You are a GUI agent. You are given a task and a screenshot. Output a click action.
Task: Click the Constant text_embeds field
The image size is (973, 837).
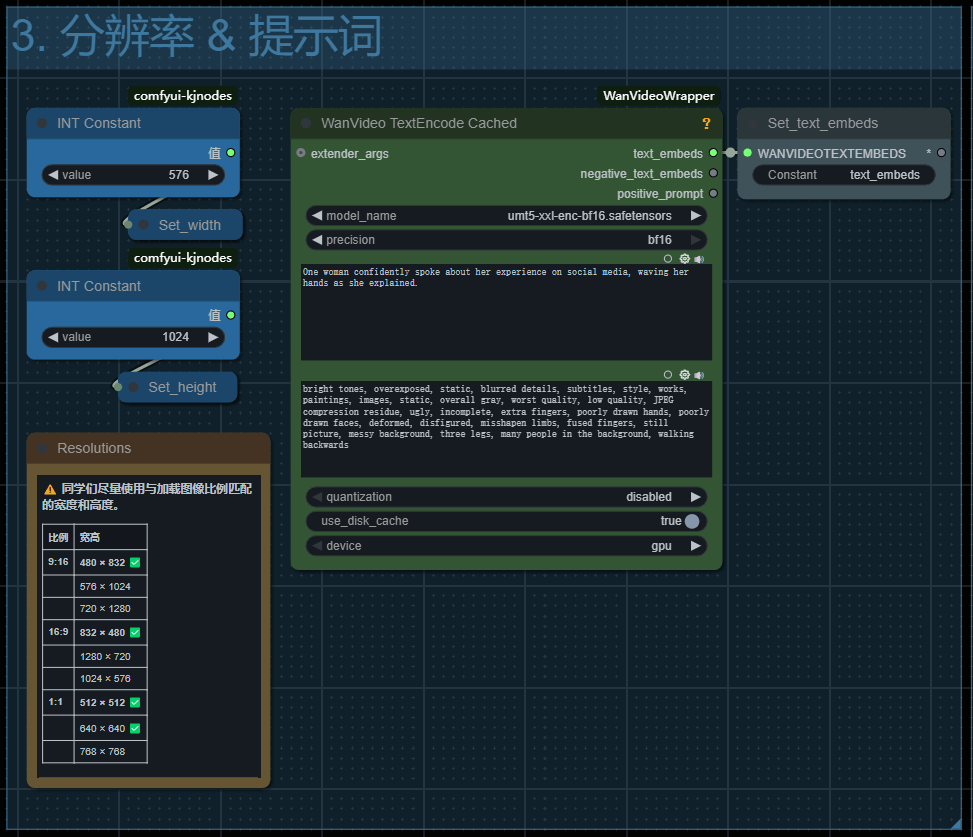click(843, 175)
